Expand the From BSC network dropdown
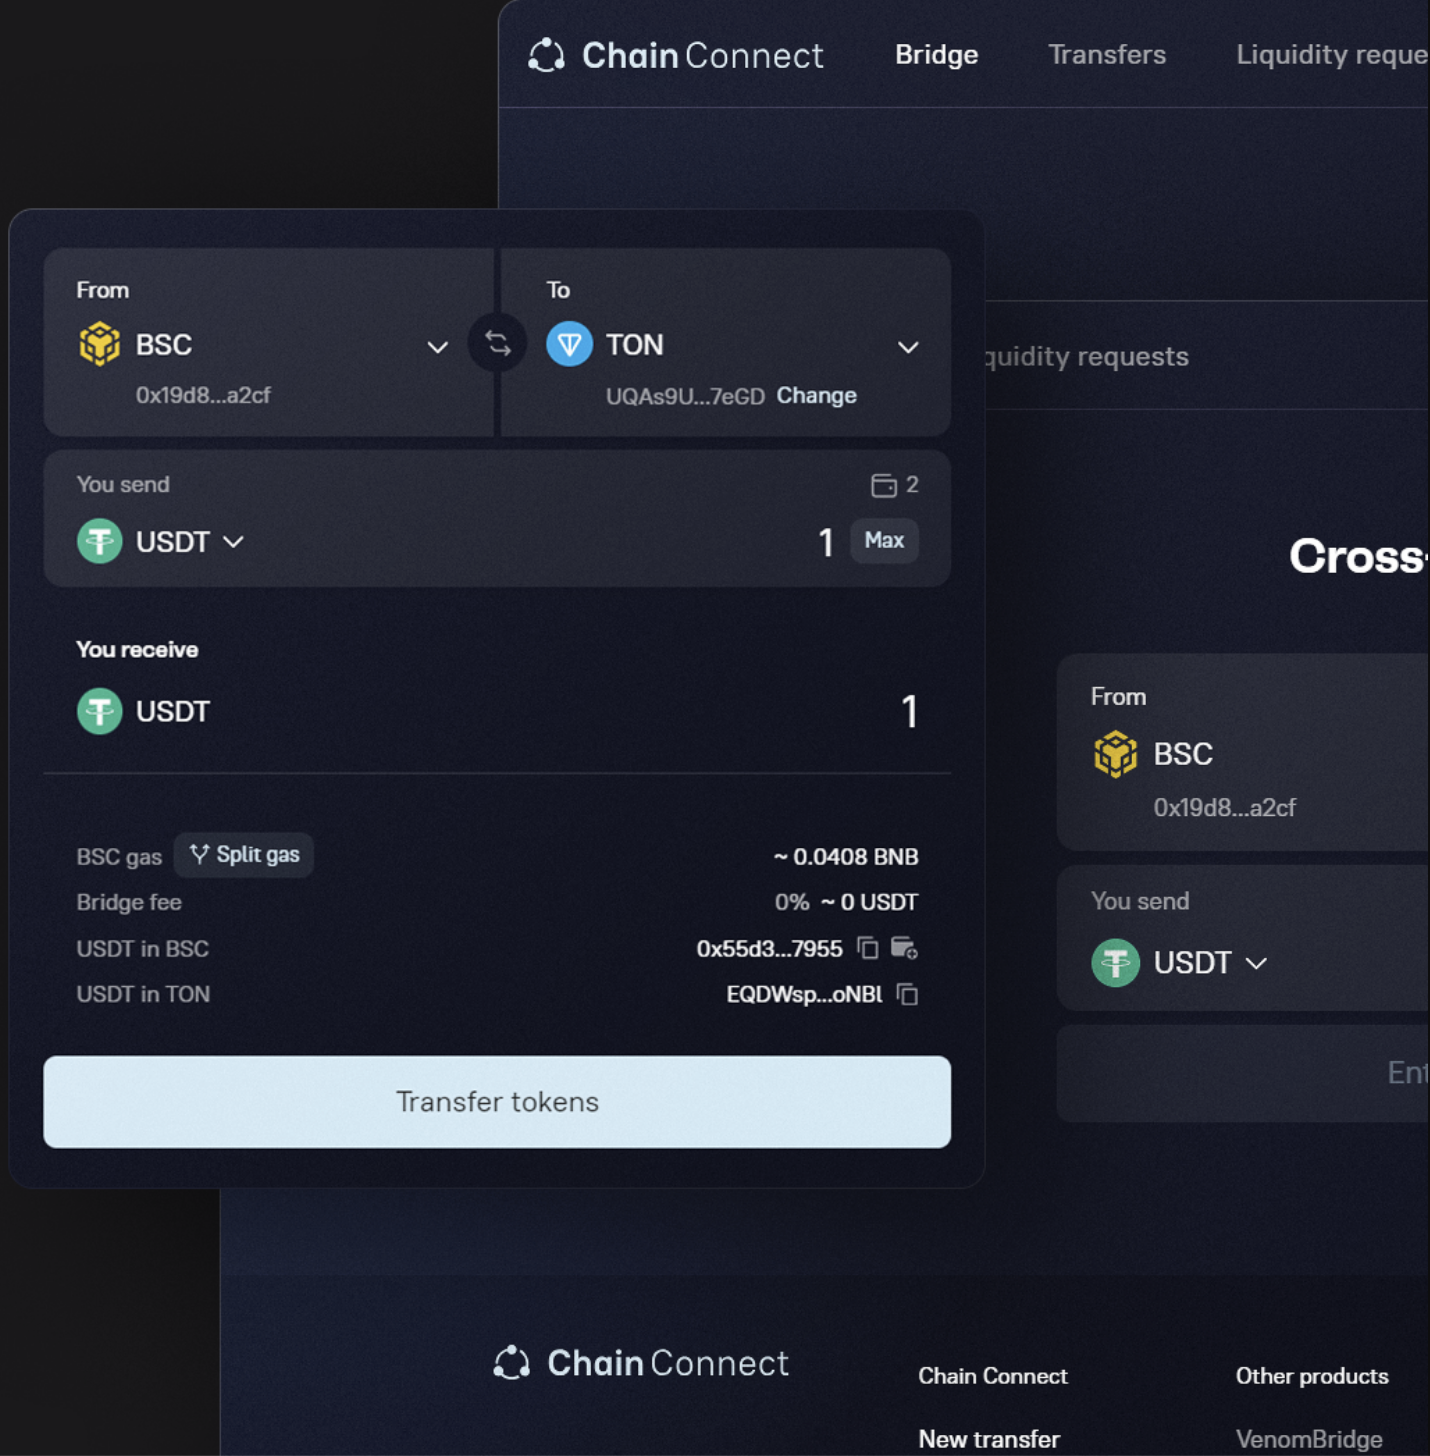Screen dimensions: 1430x1456 click(x=437, y=347)
